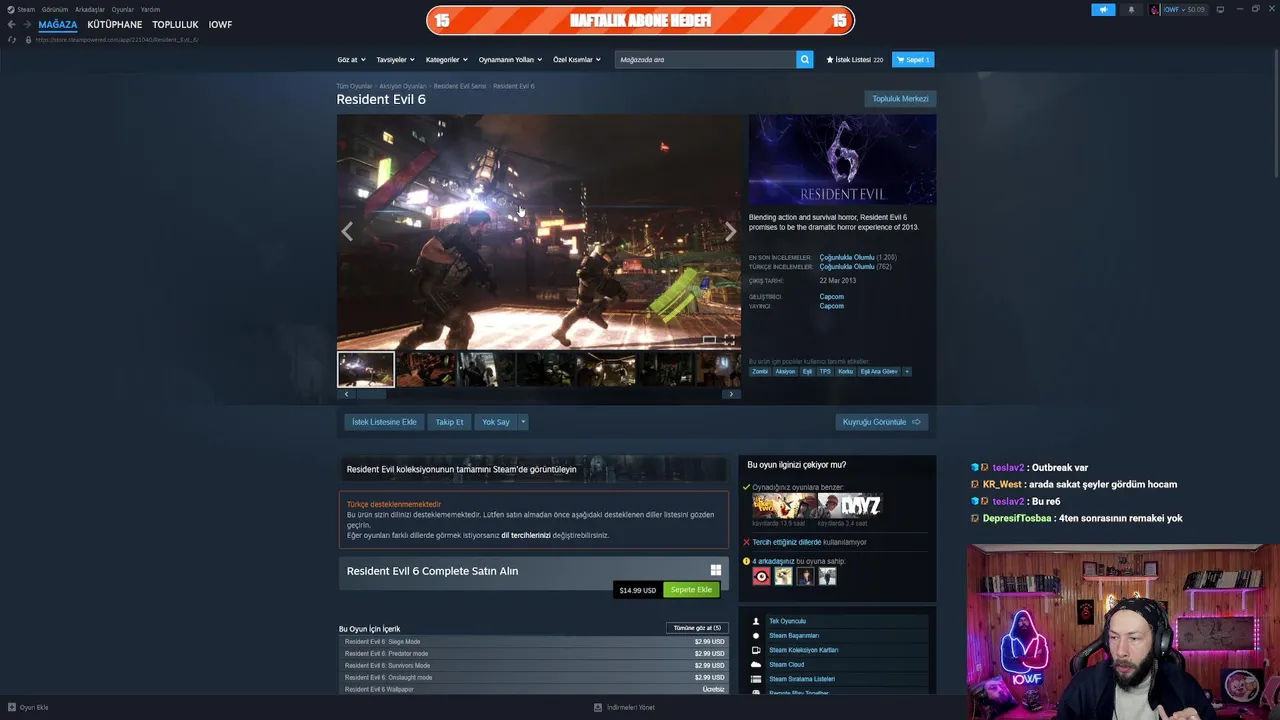The width and height of the screenshot is (1280, 720).
Task: Open the announcements megaphone button
Action: click(x=1103, y=9)
